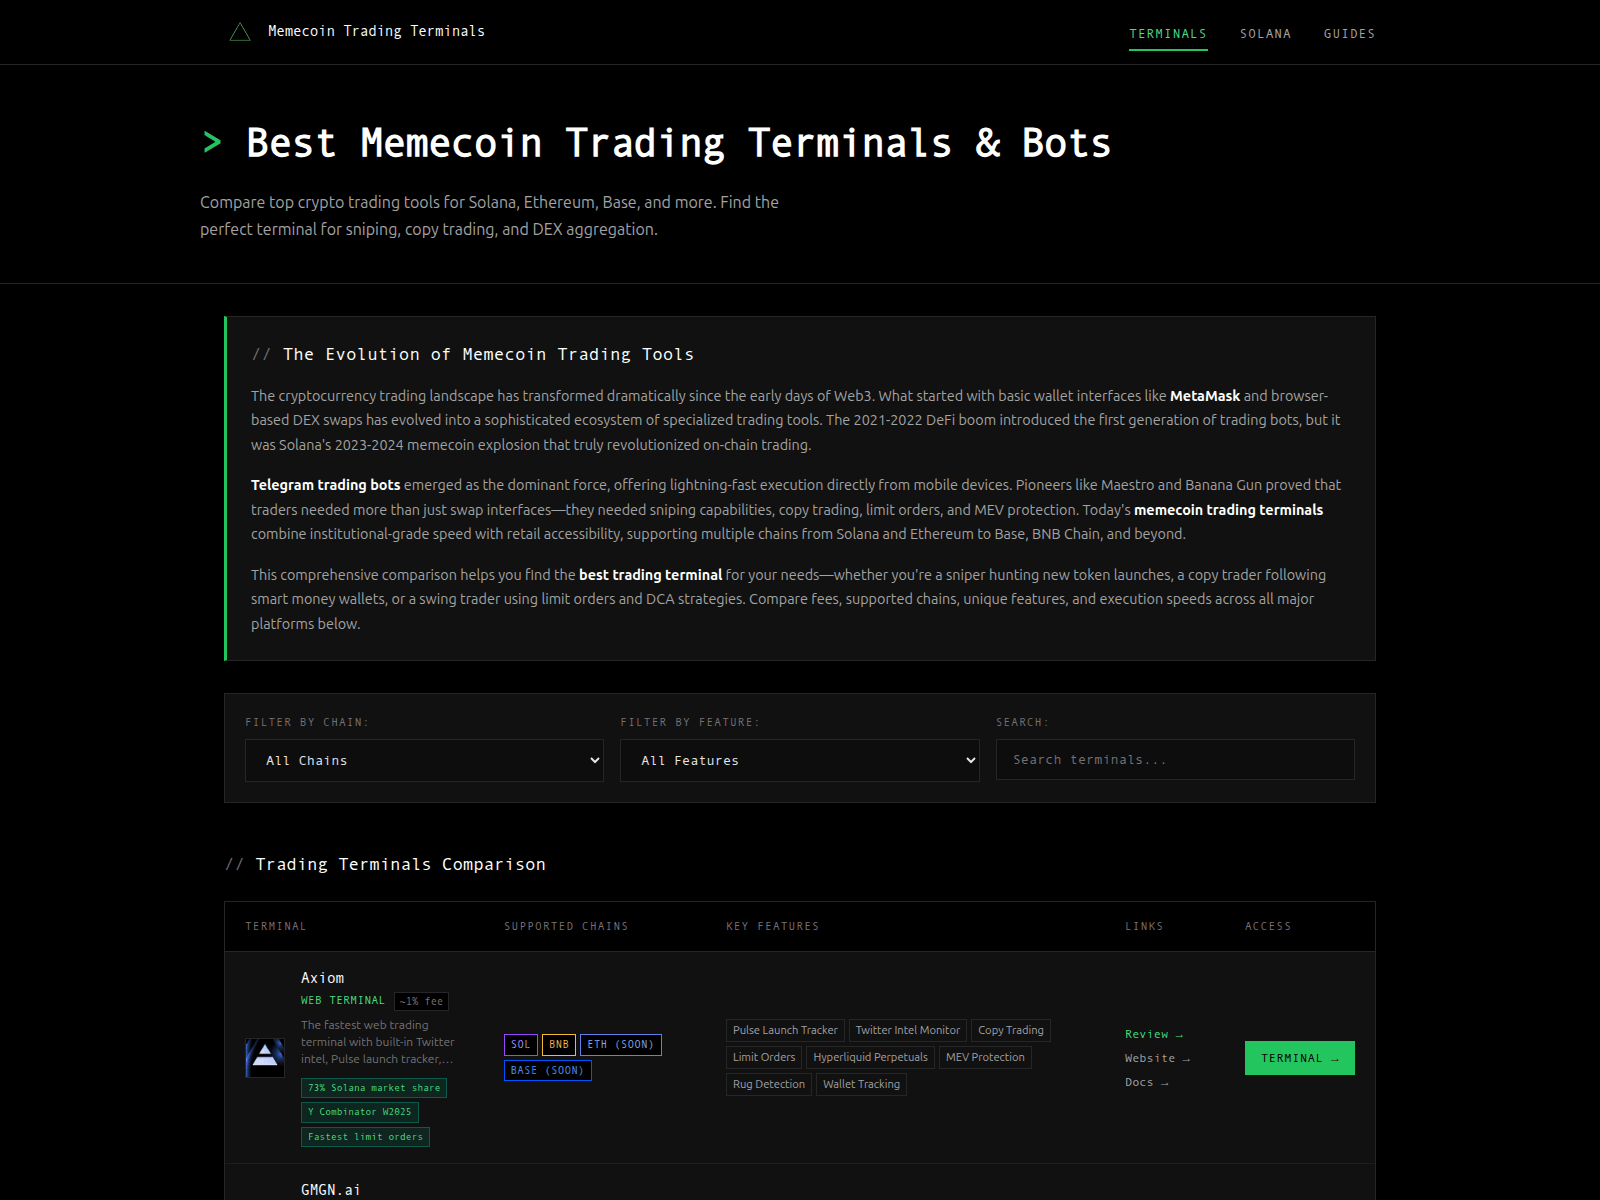
Task: Click the Axiom terminal logo icon
Action: (x=265, y=1057)
